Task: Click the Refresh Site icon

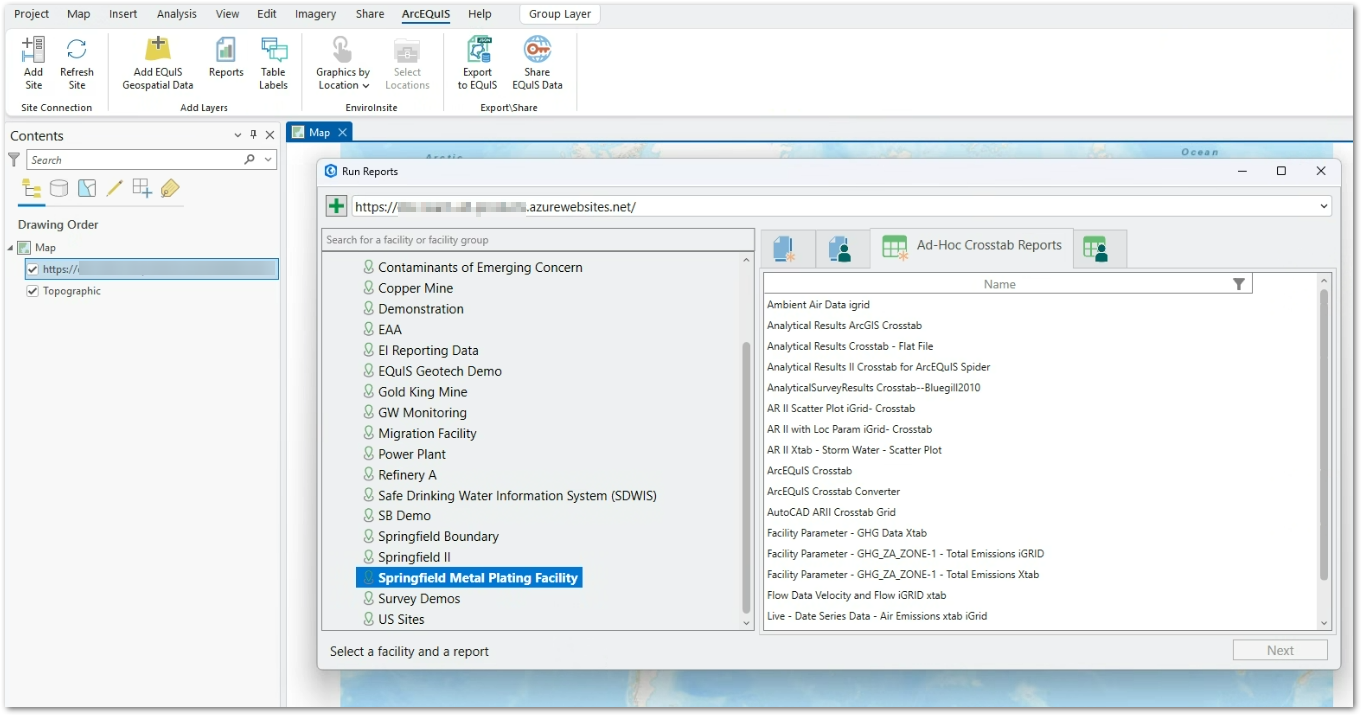Action: click(77, 62)
